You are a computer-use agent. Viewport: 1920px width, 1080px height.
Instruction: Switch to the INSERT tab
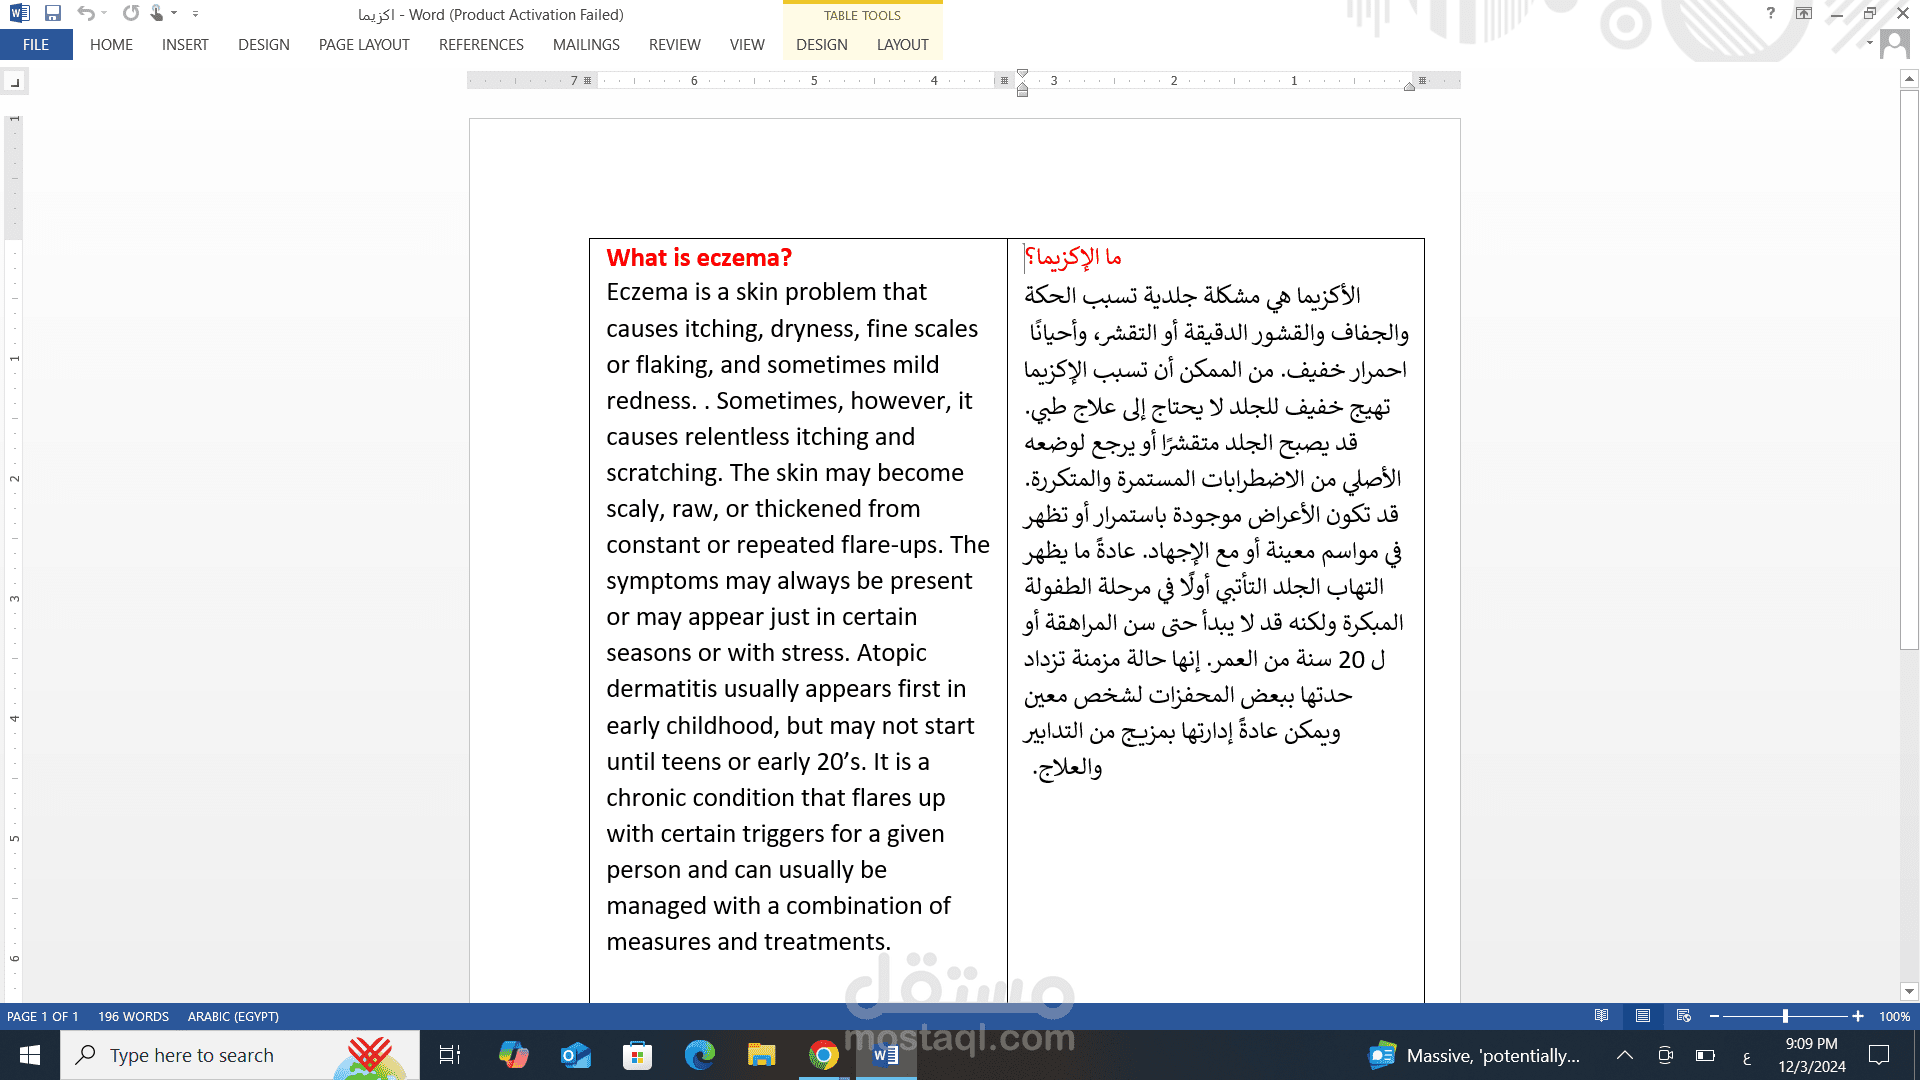pyautogui.click(x=185, y=45)
